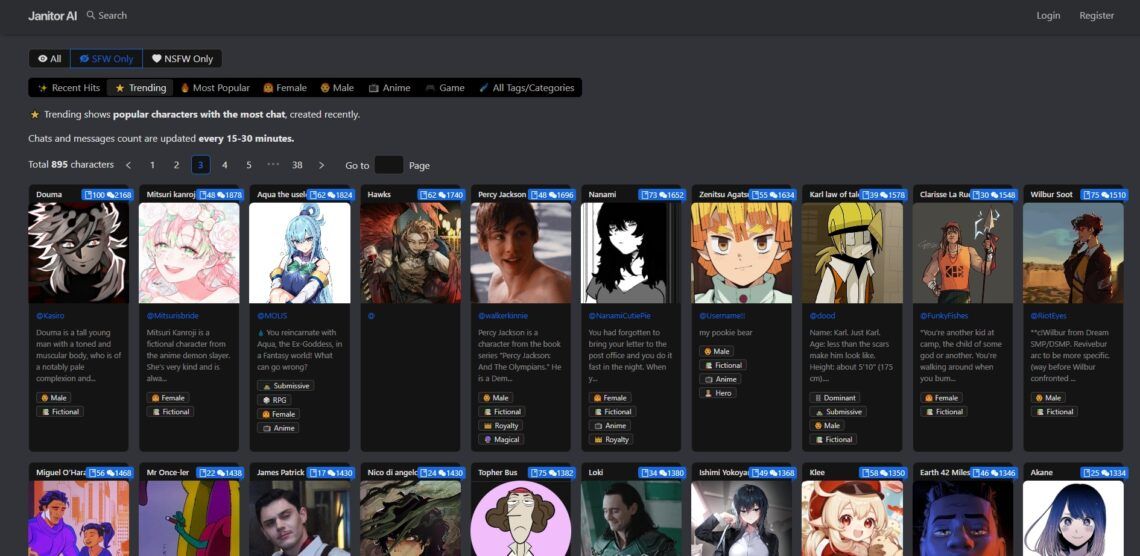Click the Login link
The height and width of the screenshot is (556, 1140).
pyautogui.click(x=1048, y=16)
